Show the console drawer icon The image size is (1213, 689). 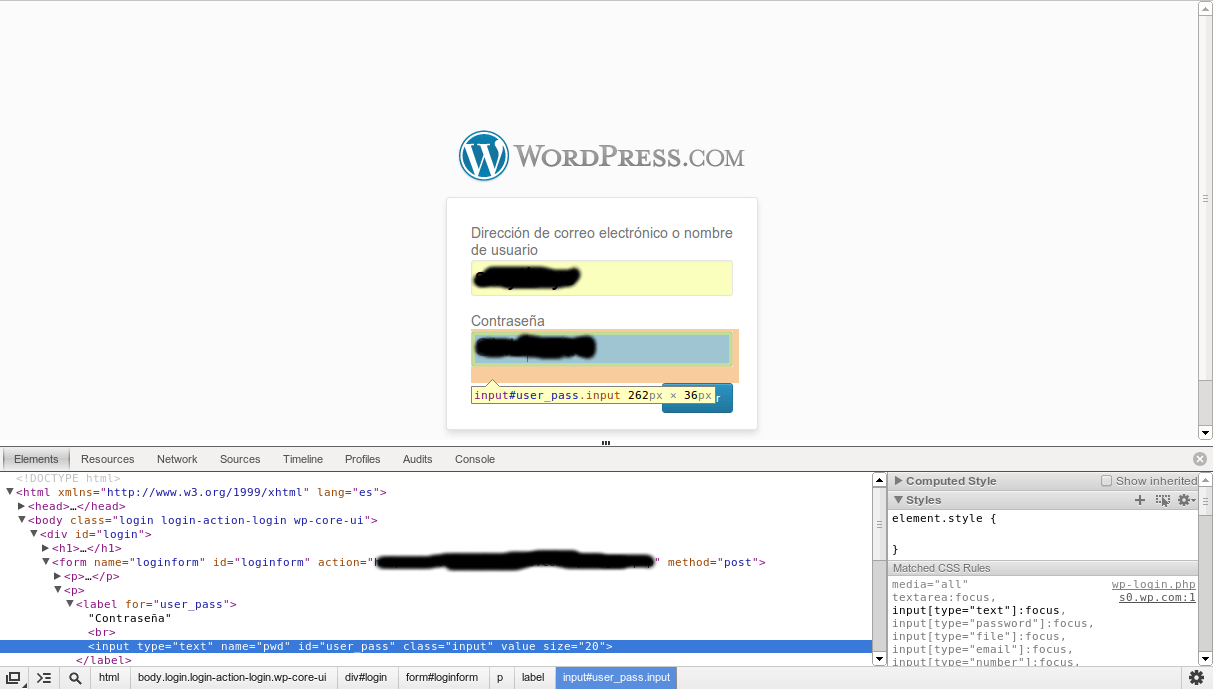(x=44, y=678)
